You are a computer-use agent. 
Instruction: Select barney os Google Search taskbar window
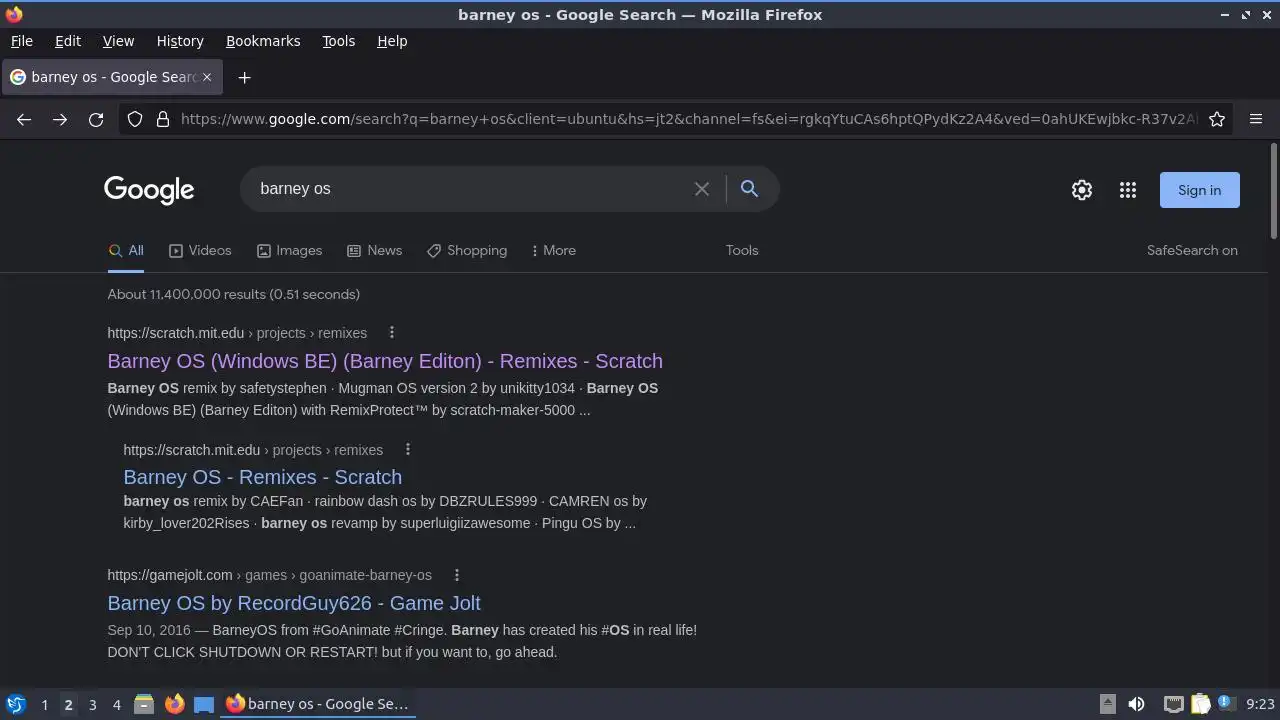[x=317, y=704]
